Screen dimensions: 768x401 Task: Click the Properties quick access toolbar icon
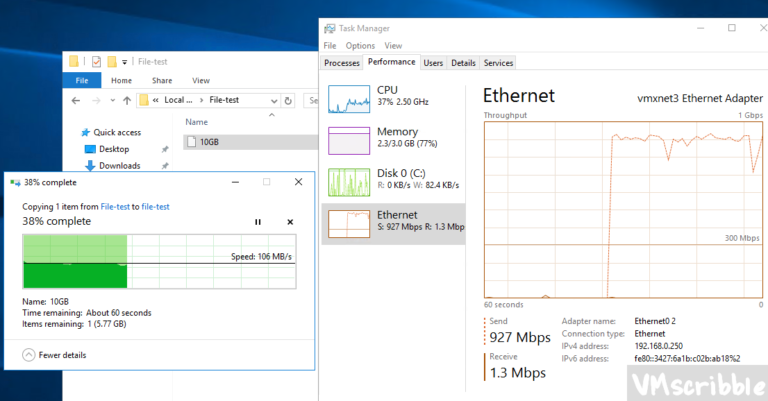96,61
